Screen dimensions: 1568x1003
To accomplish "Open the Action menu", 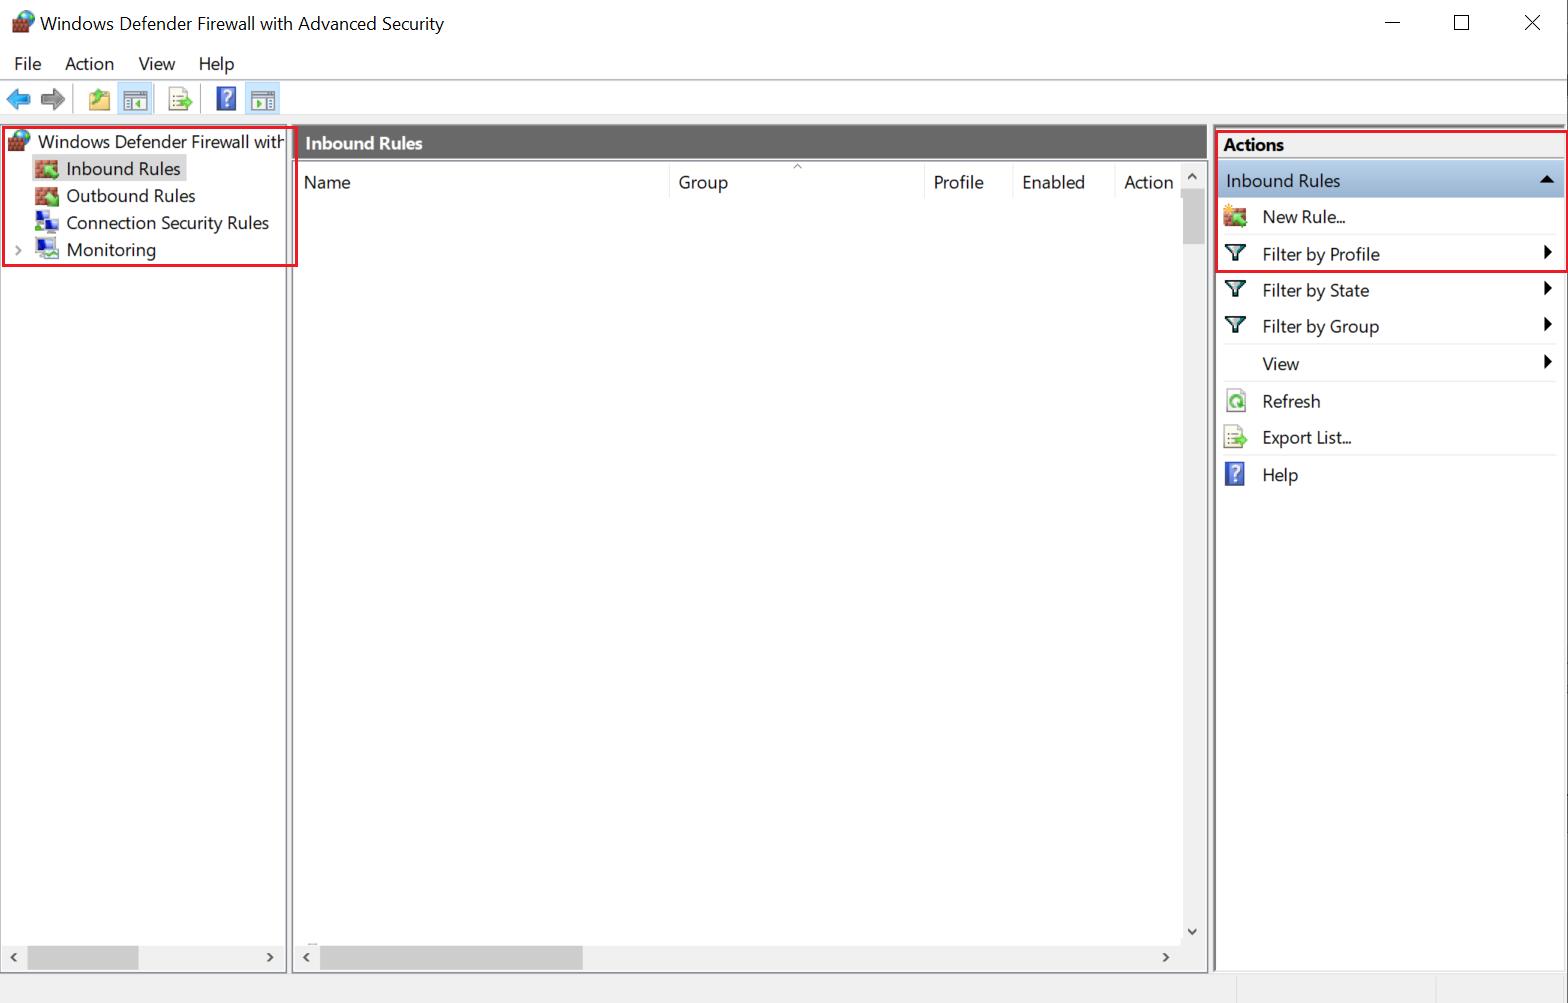I will pyautogui.click(x=89, y=64).
